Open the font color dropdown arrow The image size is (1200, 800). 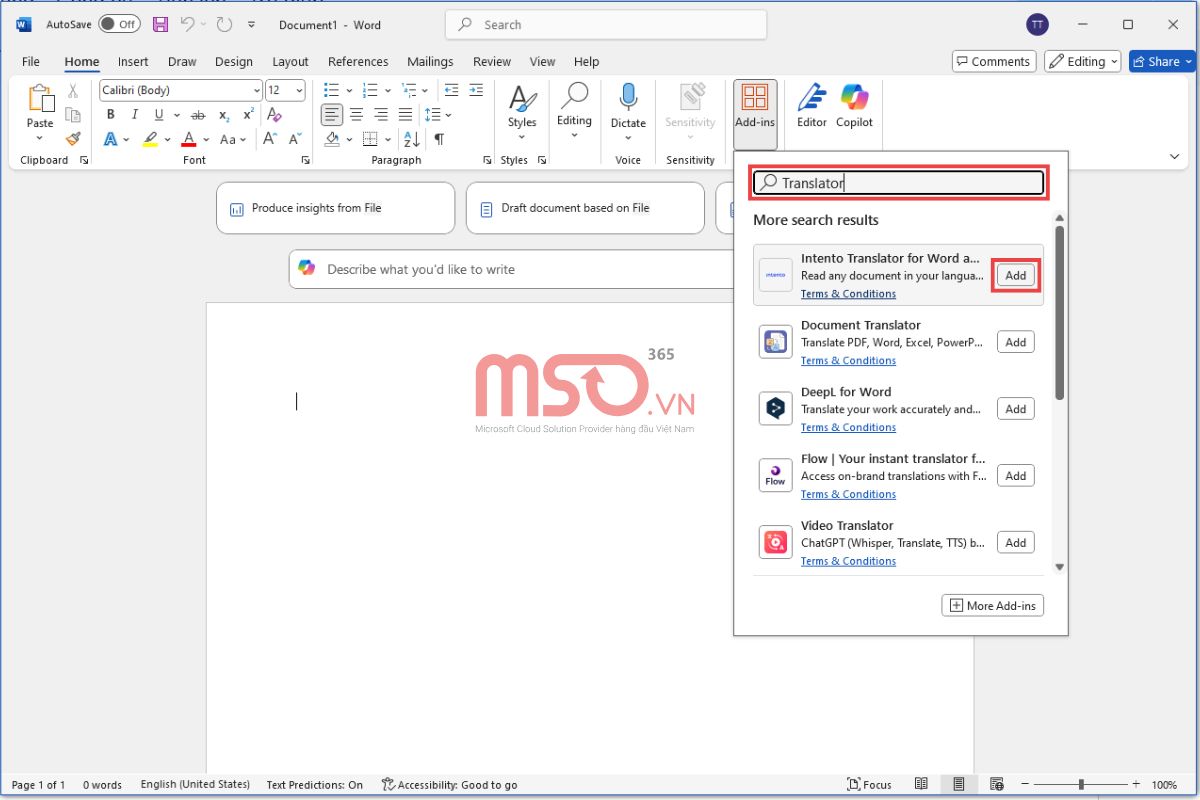[x=206, y=140]
